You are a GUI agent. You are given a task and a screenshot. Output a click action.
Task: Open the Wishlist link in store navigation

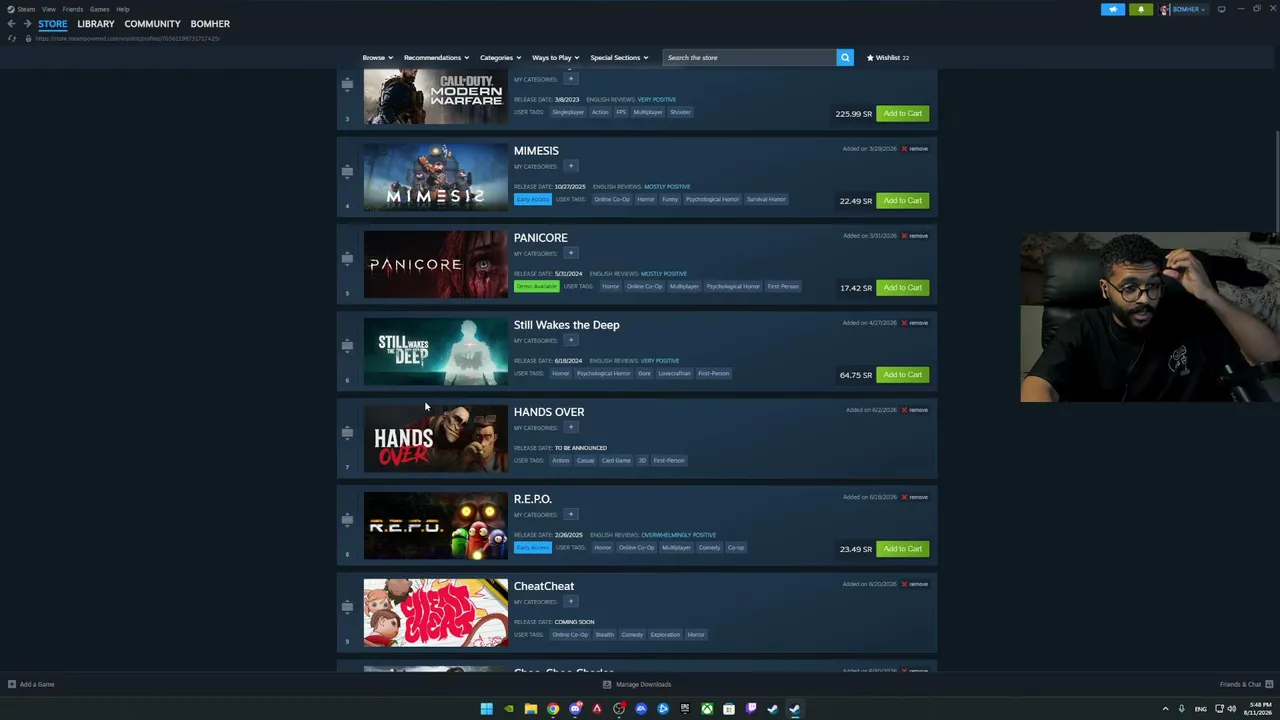pyautogui.click(x=888, y=57)
